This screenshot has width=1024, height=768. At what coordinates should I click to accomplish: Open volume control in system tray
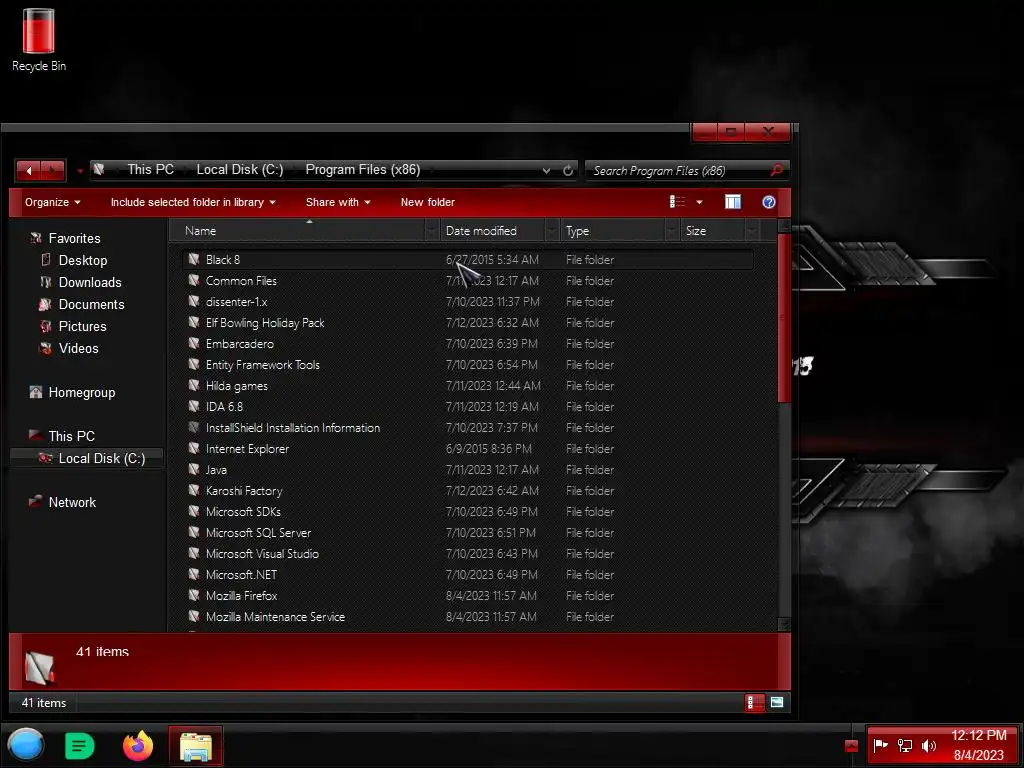pos(929,746)
